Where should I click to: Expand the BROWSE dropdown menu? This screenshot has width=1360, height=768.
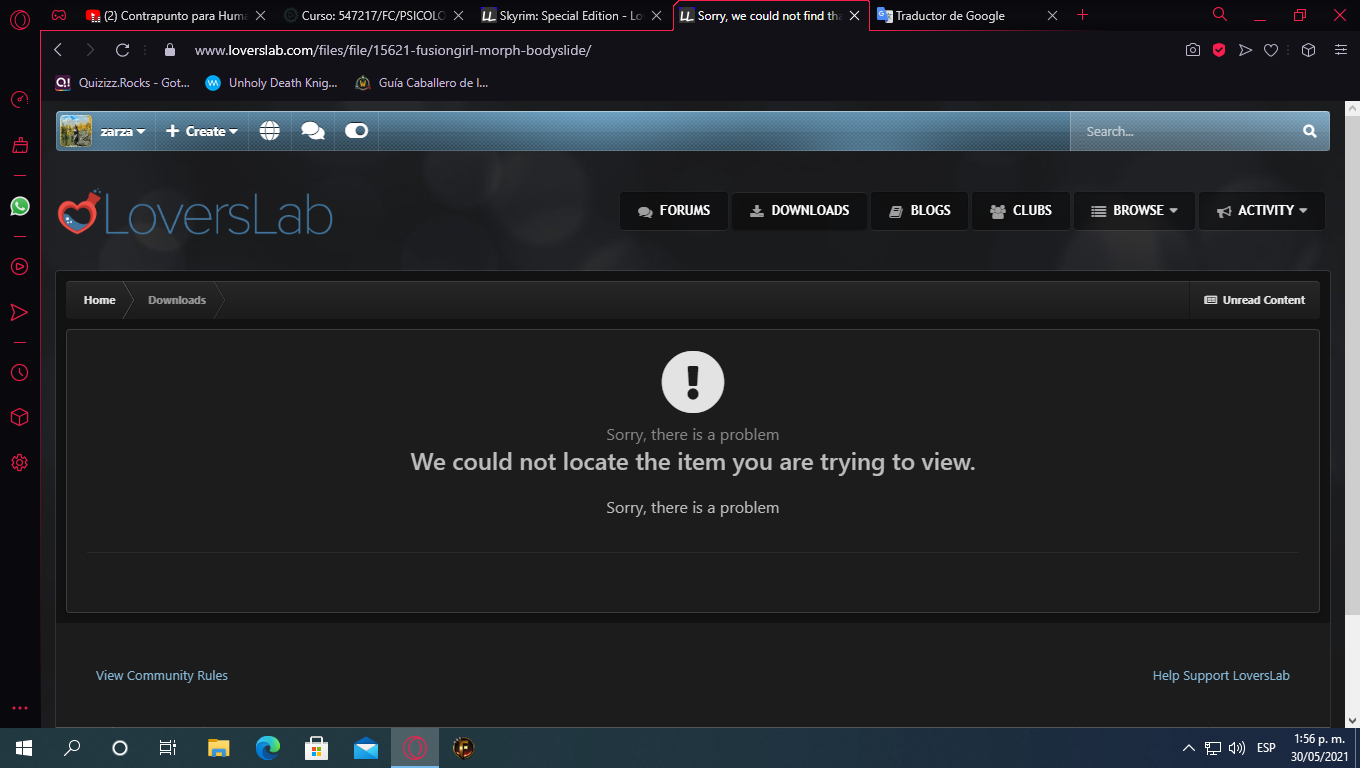1134,211
